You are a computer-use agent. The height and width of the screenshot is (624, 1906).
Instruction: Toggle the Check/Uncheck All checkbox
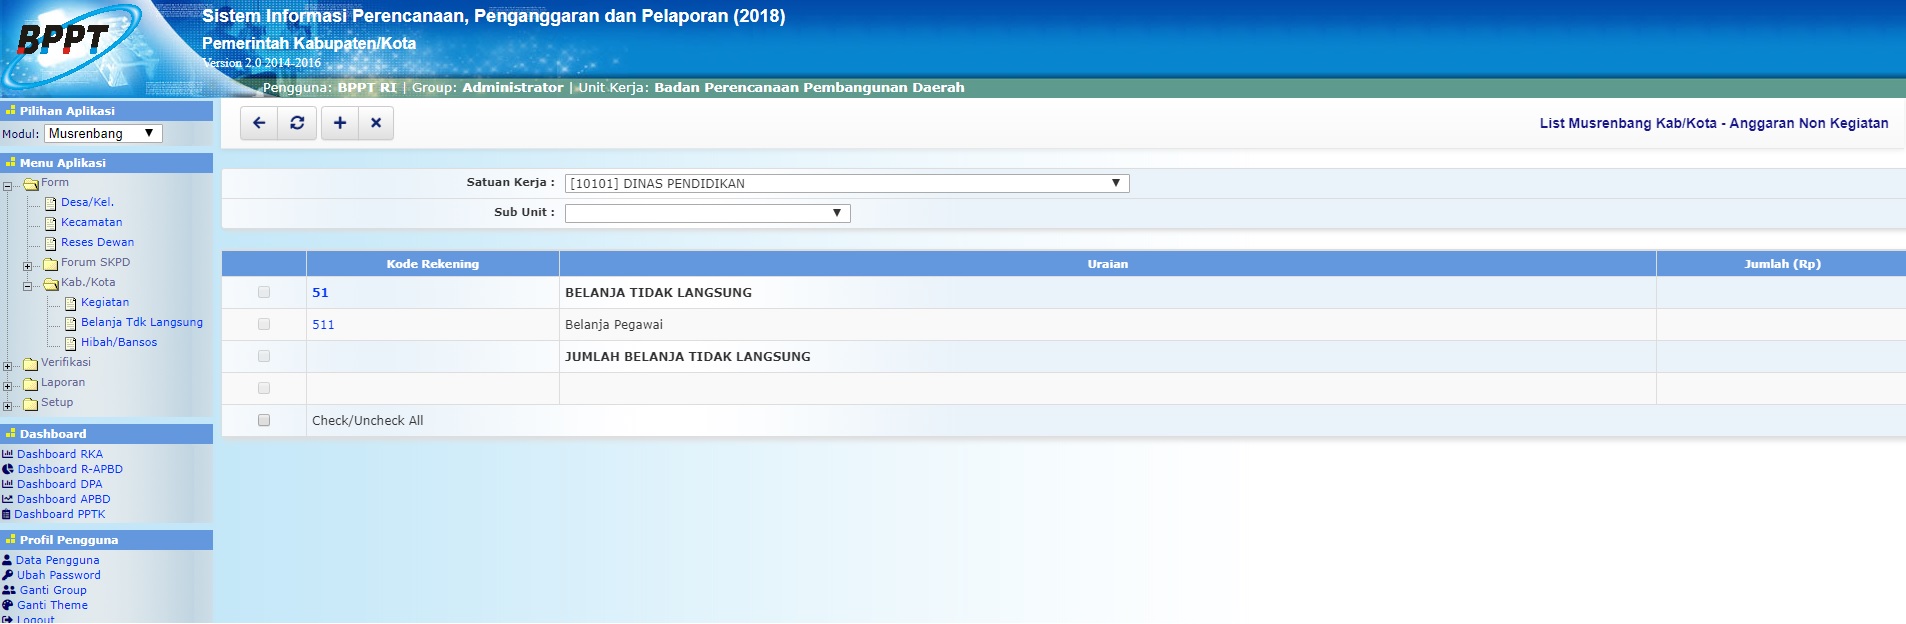coord(264,420)
